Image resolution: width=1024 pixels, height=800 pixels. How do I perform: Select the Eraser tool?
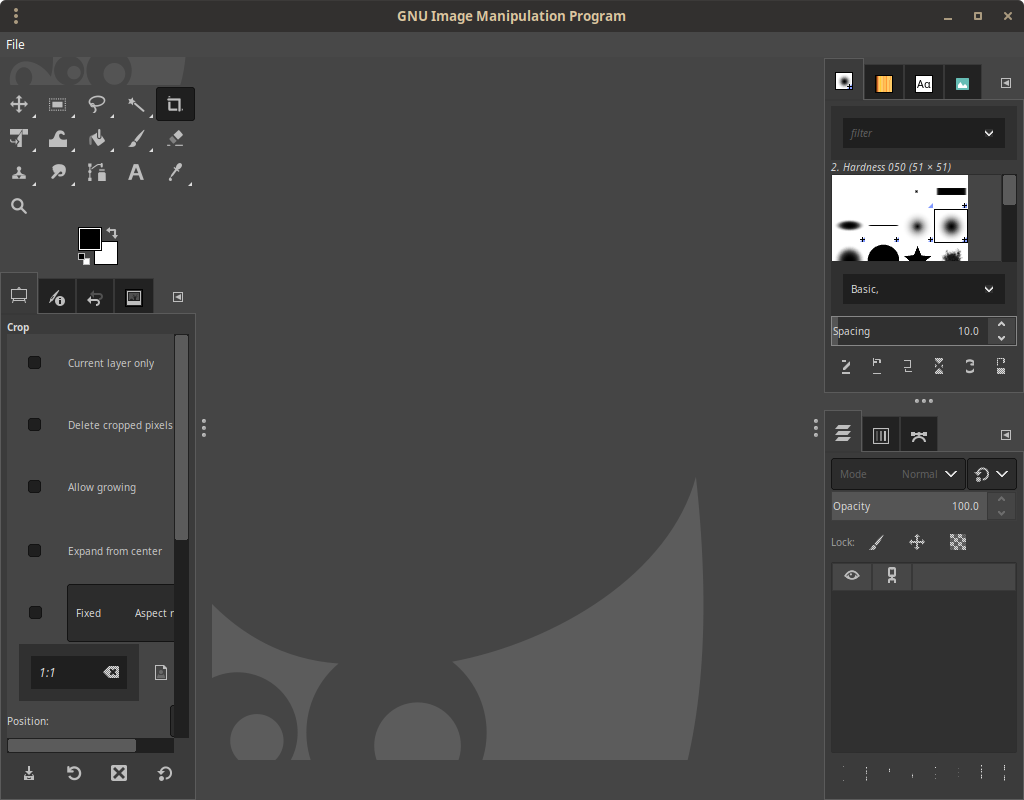[175, 138]
